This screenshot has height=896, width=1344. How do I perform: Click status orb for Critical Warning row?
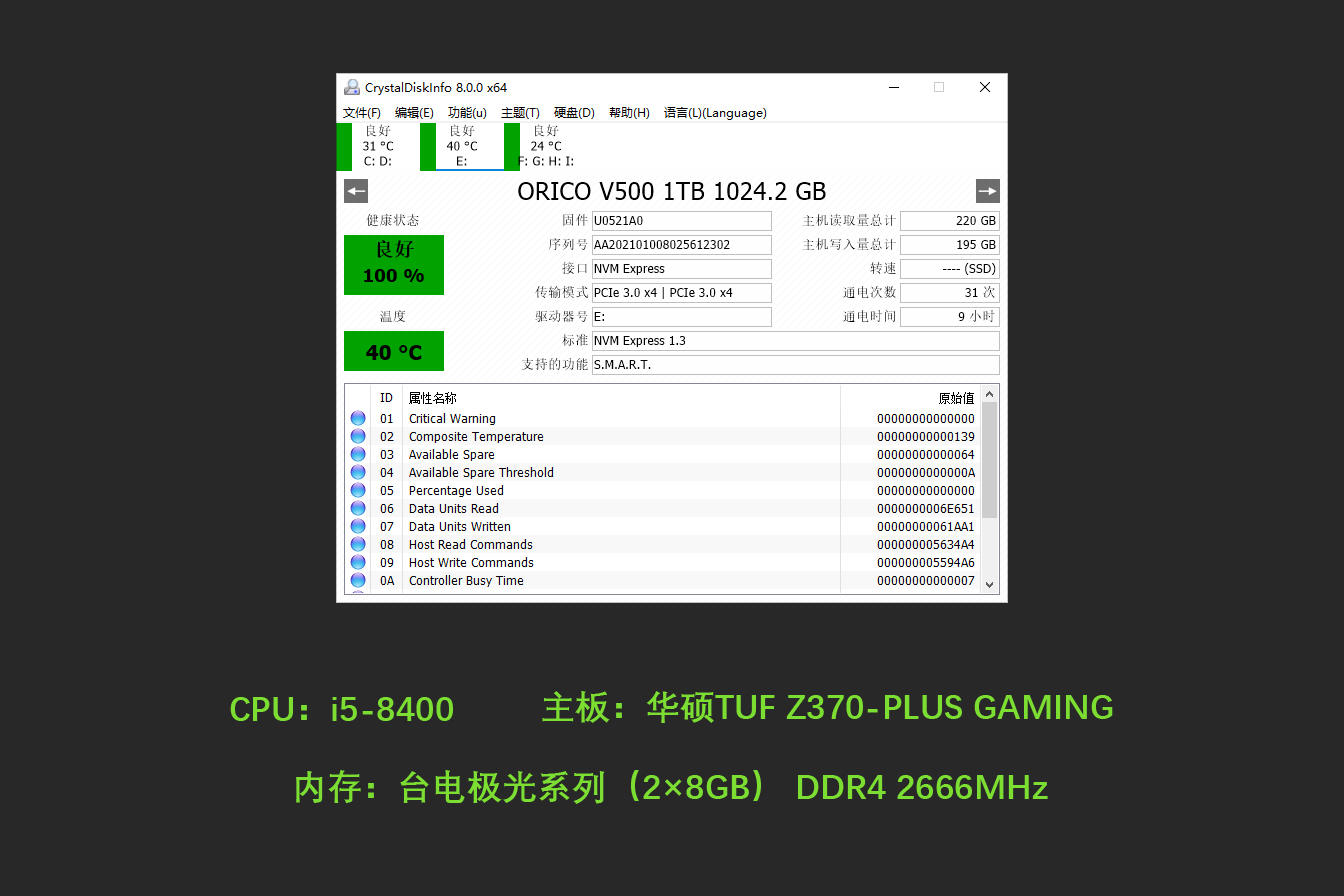[x=358, y=419]
